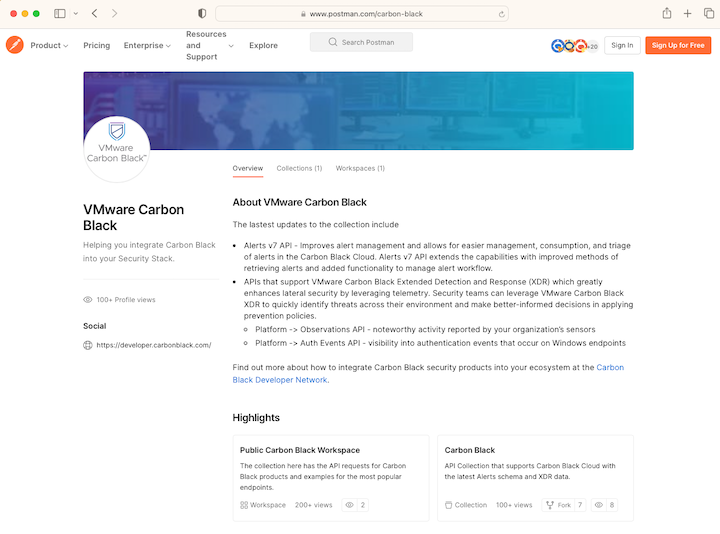Click the eye icon beside Profile views
The image size is (720, 534).
pyautogui.click(x=88, y=300)
